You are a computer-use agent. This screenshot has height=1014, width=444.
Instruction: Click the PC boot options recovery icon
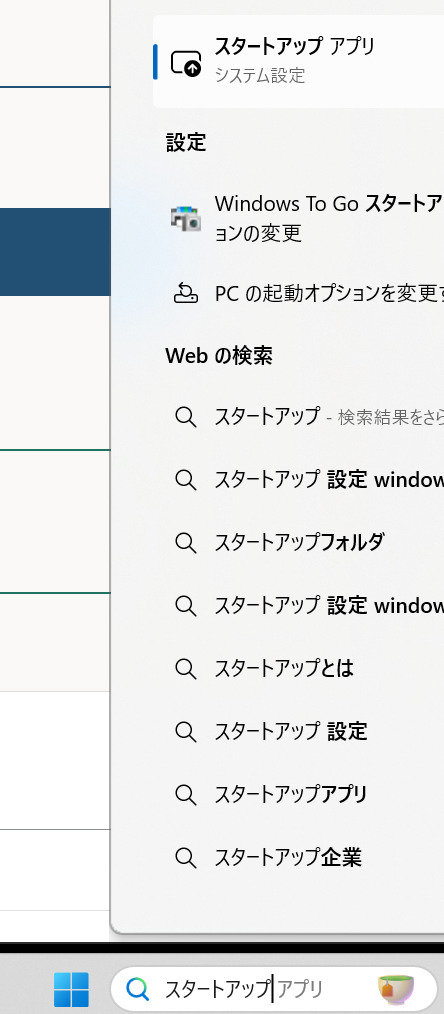tap(186, 293)
